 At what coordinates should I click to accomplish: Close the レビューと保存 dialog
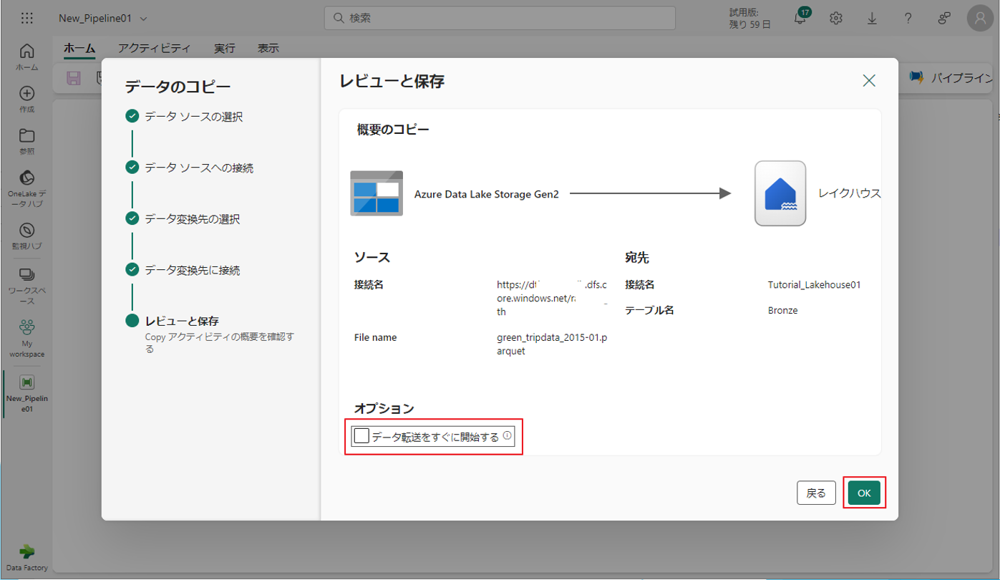[x=869, y=81]
